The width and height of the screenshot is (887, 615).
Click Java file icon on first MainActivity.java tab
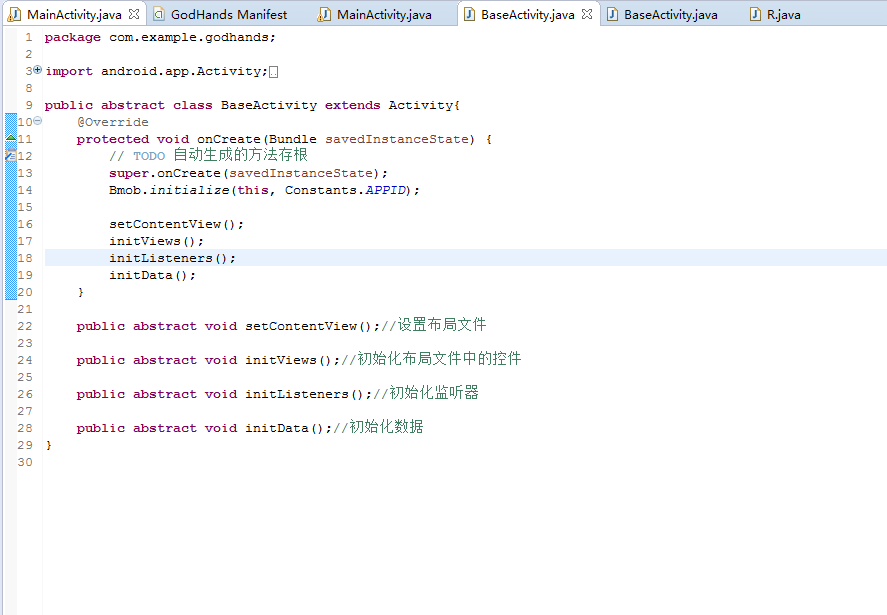click(x=15, y=15)
